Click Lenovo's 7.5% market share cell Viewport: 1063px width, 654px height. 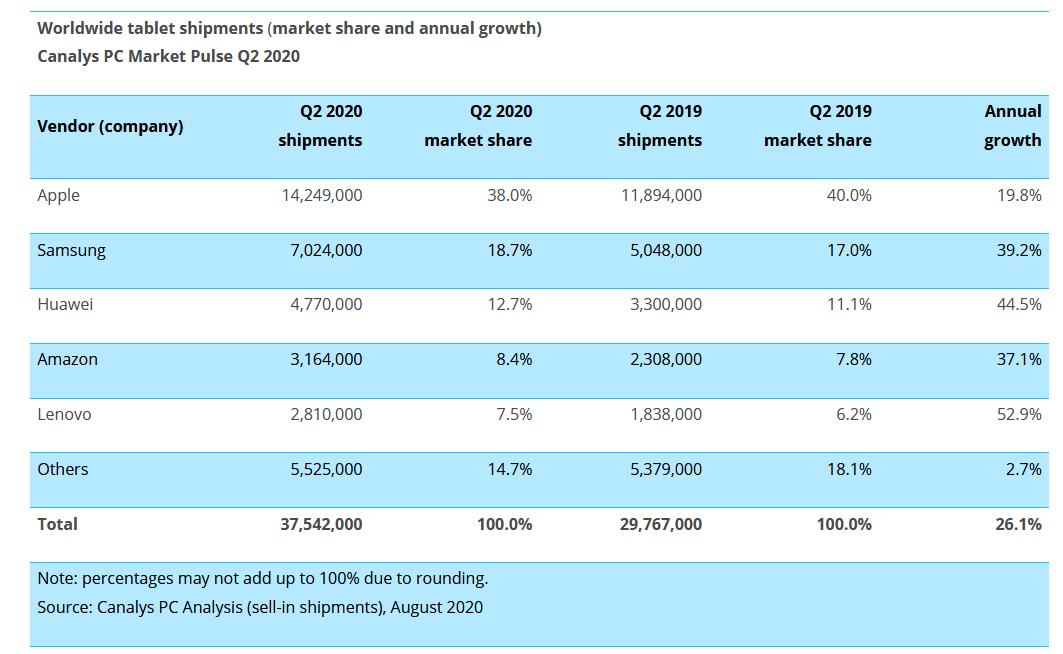pos(514,415)
